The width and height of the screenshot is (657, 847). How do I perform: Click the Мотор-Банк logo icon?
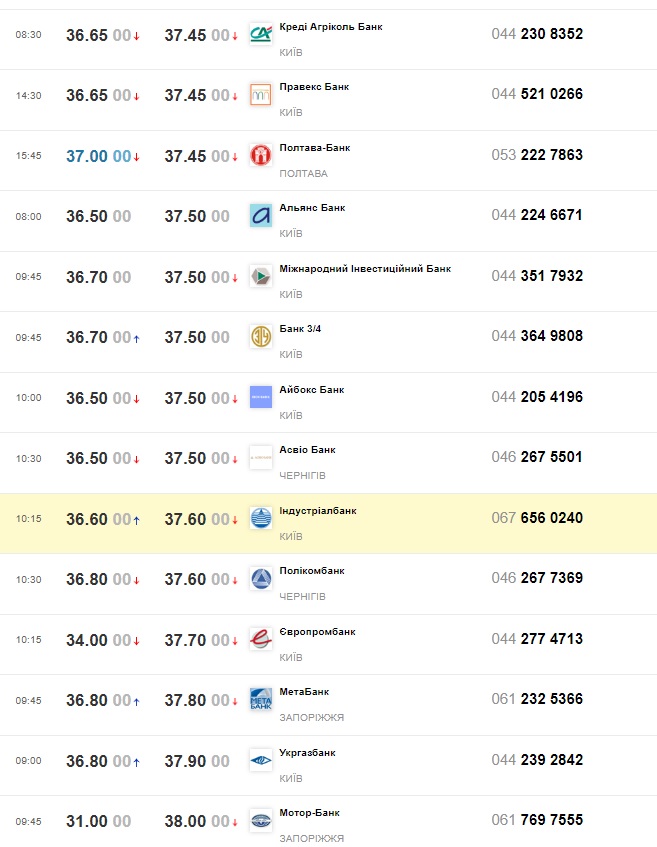point(261,820)
